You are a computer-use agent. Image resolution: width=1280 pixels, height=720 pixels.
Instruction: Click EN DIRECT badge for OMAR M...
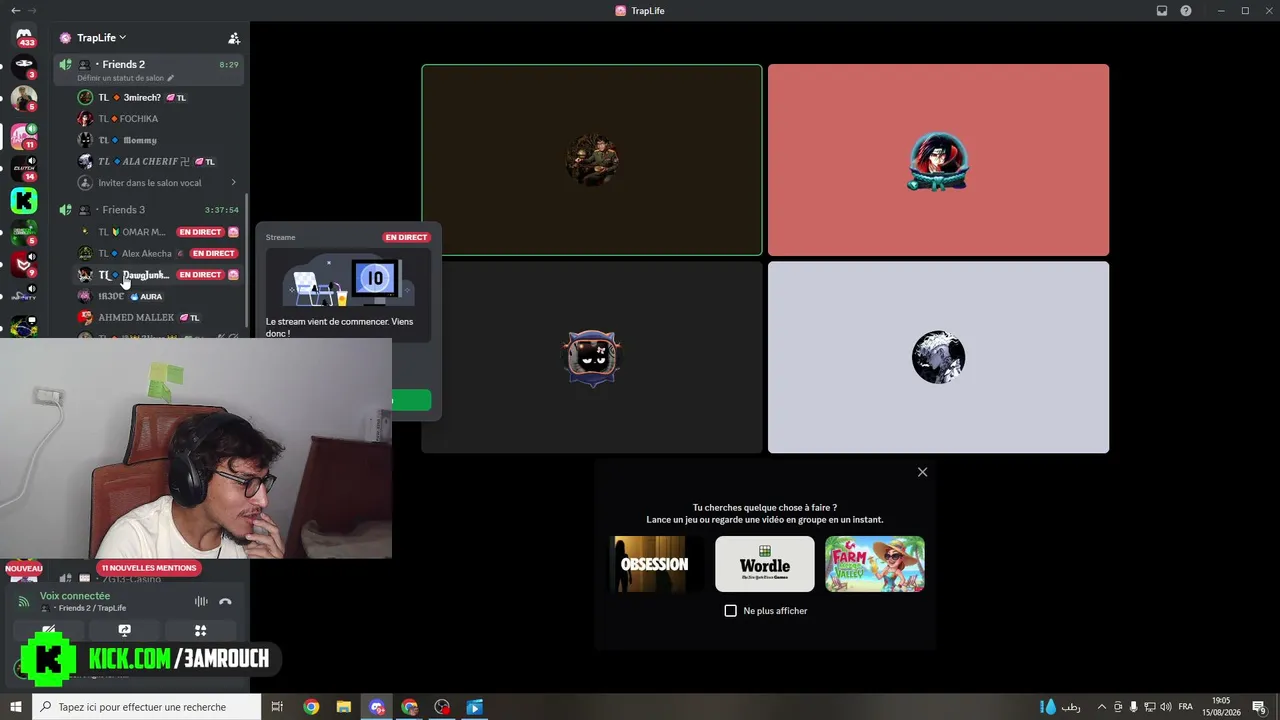tap(200, 232)
